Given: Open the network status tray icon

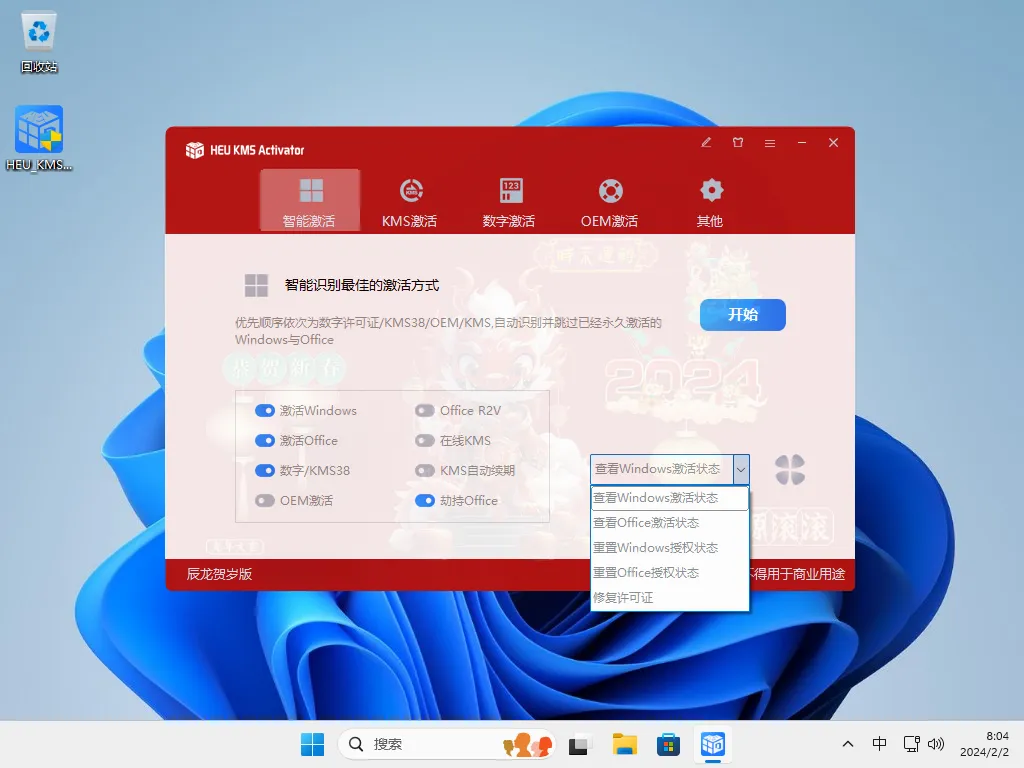Looking at the screenshot, I should [x=912, y=744].
